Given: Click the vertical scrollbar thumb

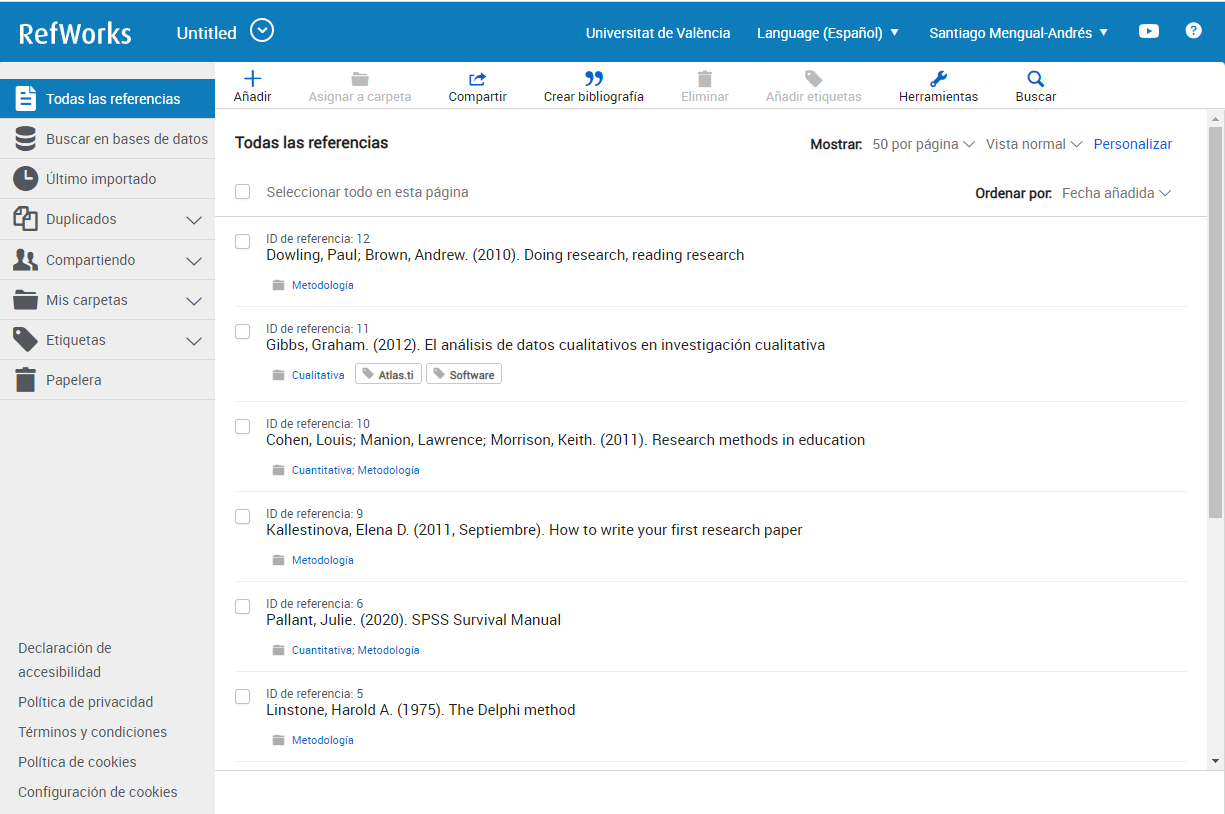Looking at the screenshot, I should [x=1215, y=320].
